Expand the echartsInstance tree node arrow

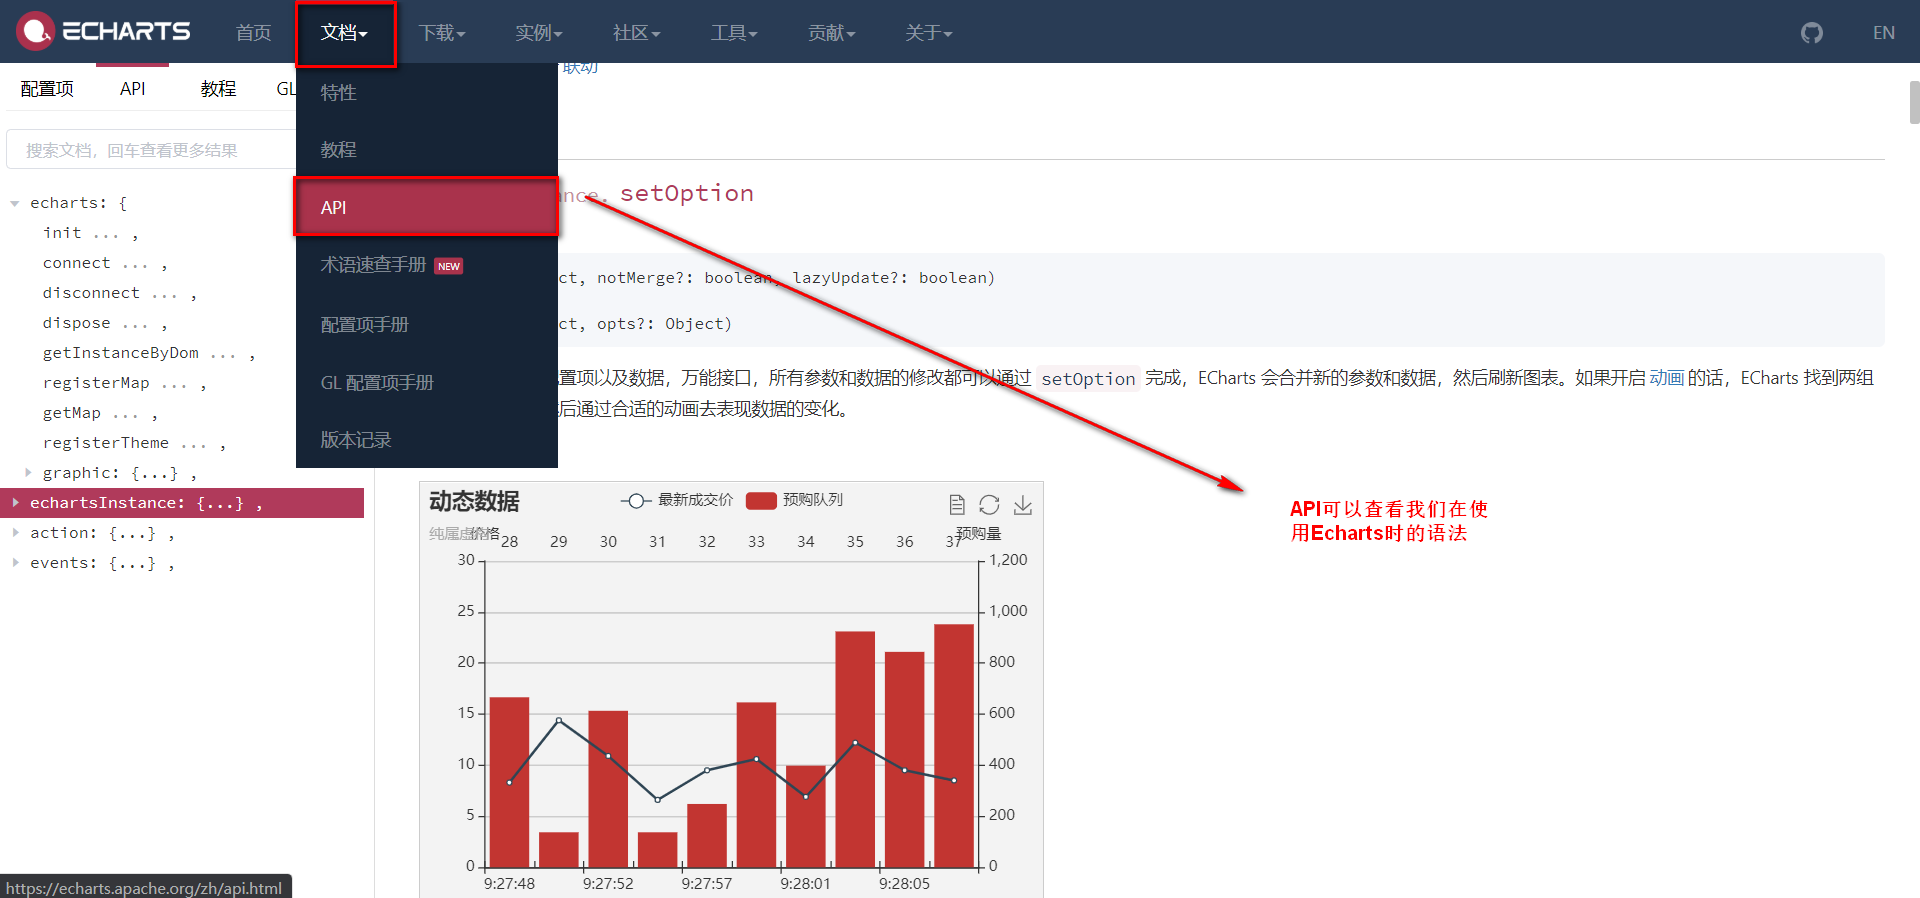pos(15,502)
